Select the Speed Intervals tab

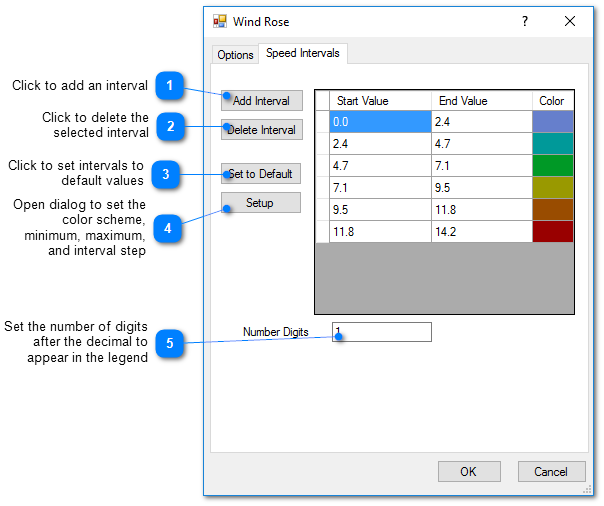tap(302, 53)
